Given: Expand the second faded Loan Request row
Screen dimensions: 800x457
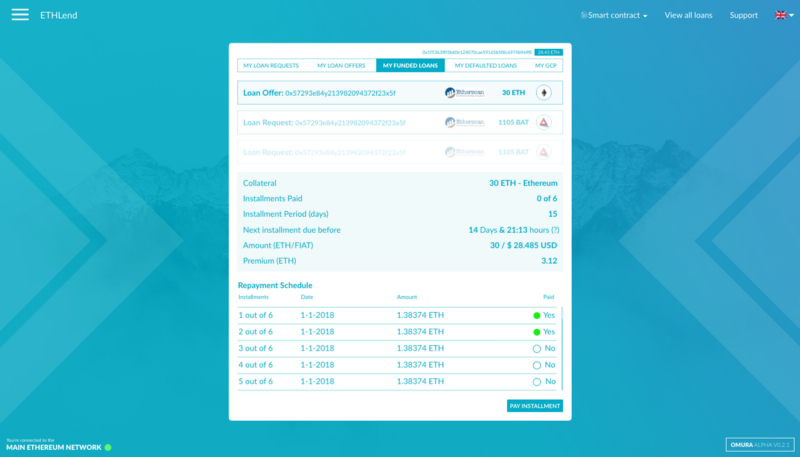Looking at the screenshot, I should click(x=400, y=152).
